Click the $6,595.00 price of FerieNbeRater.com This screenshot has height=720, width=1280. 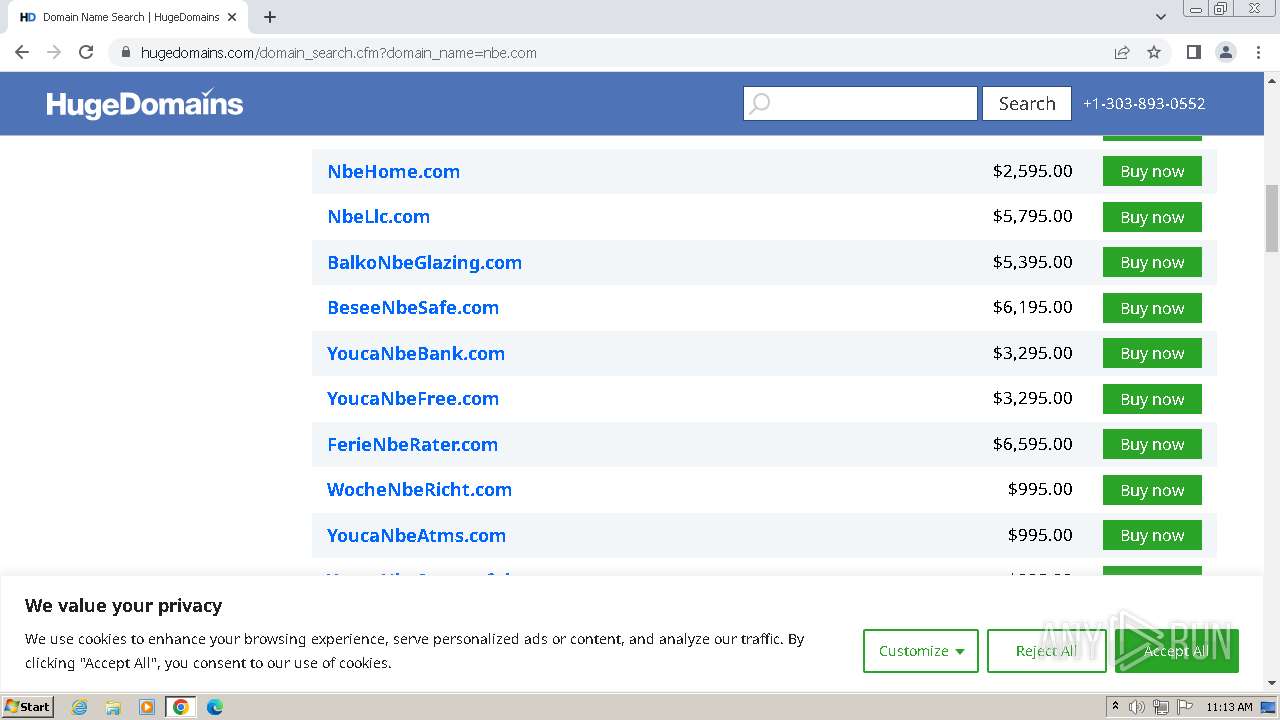coord(1032,444)
